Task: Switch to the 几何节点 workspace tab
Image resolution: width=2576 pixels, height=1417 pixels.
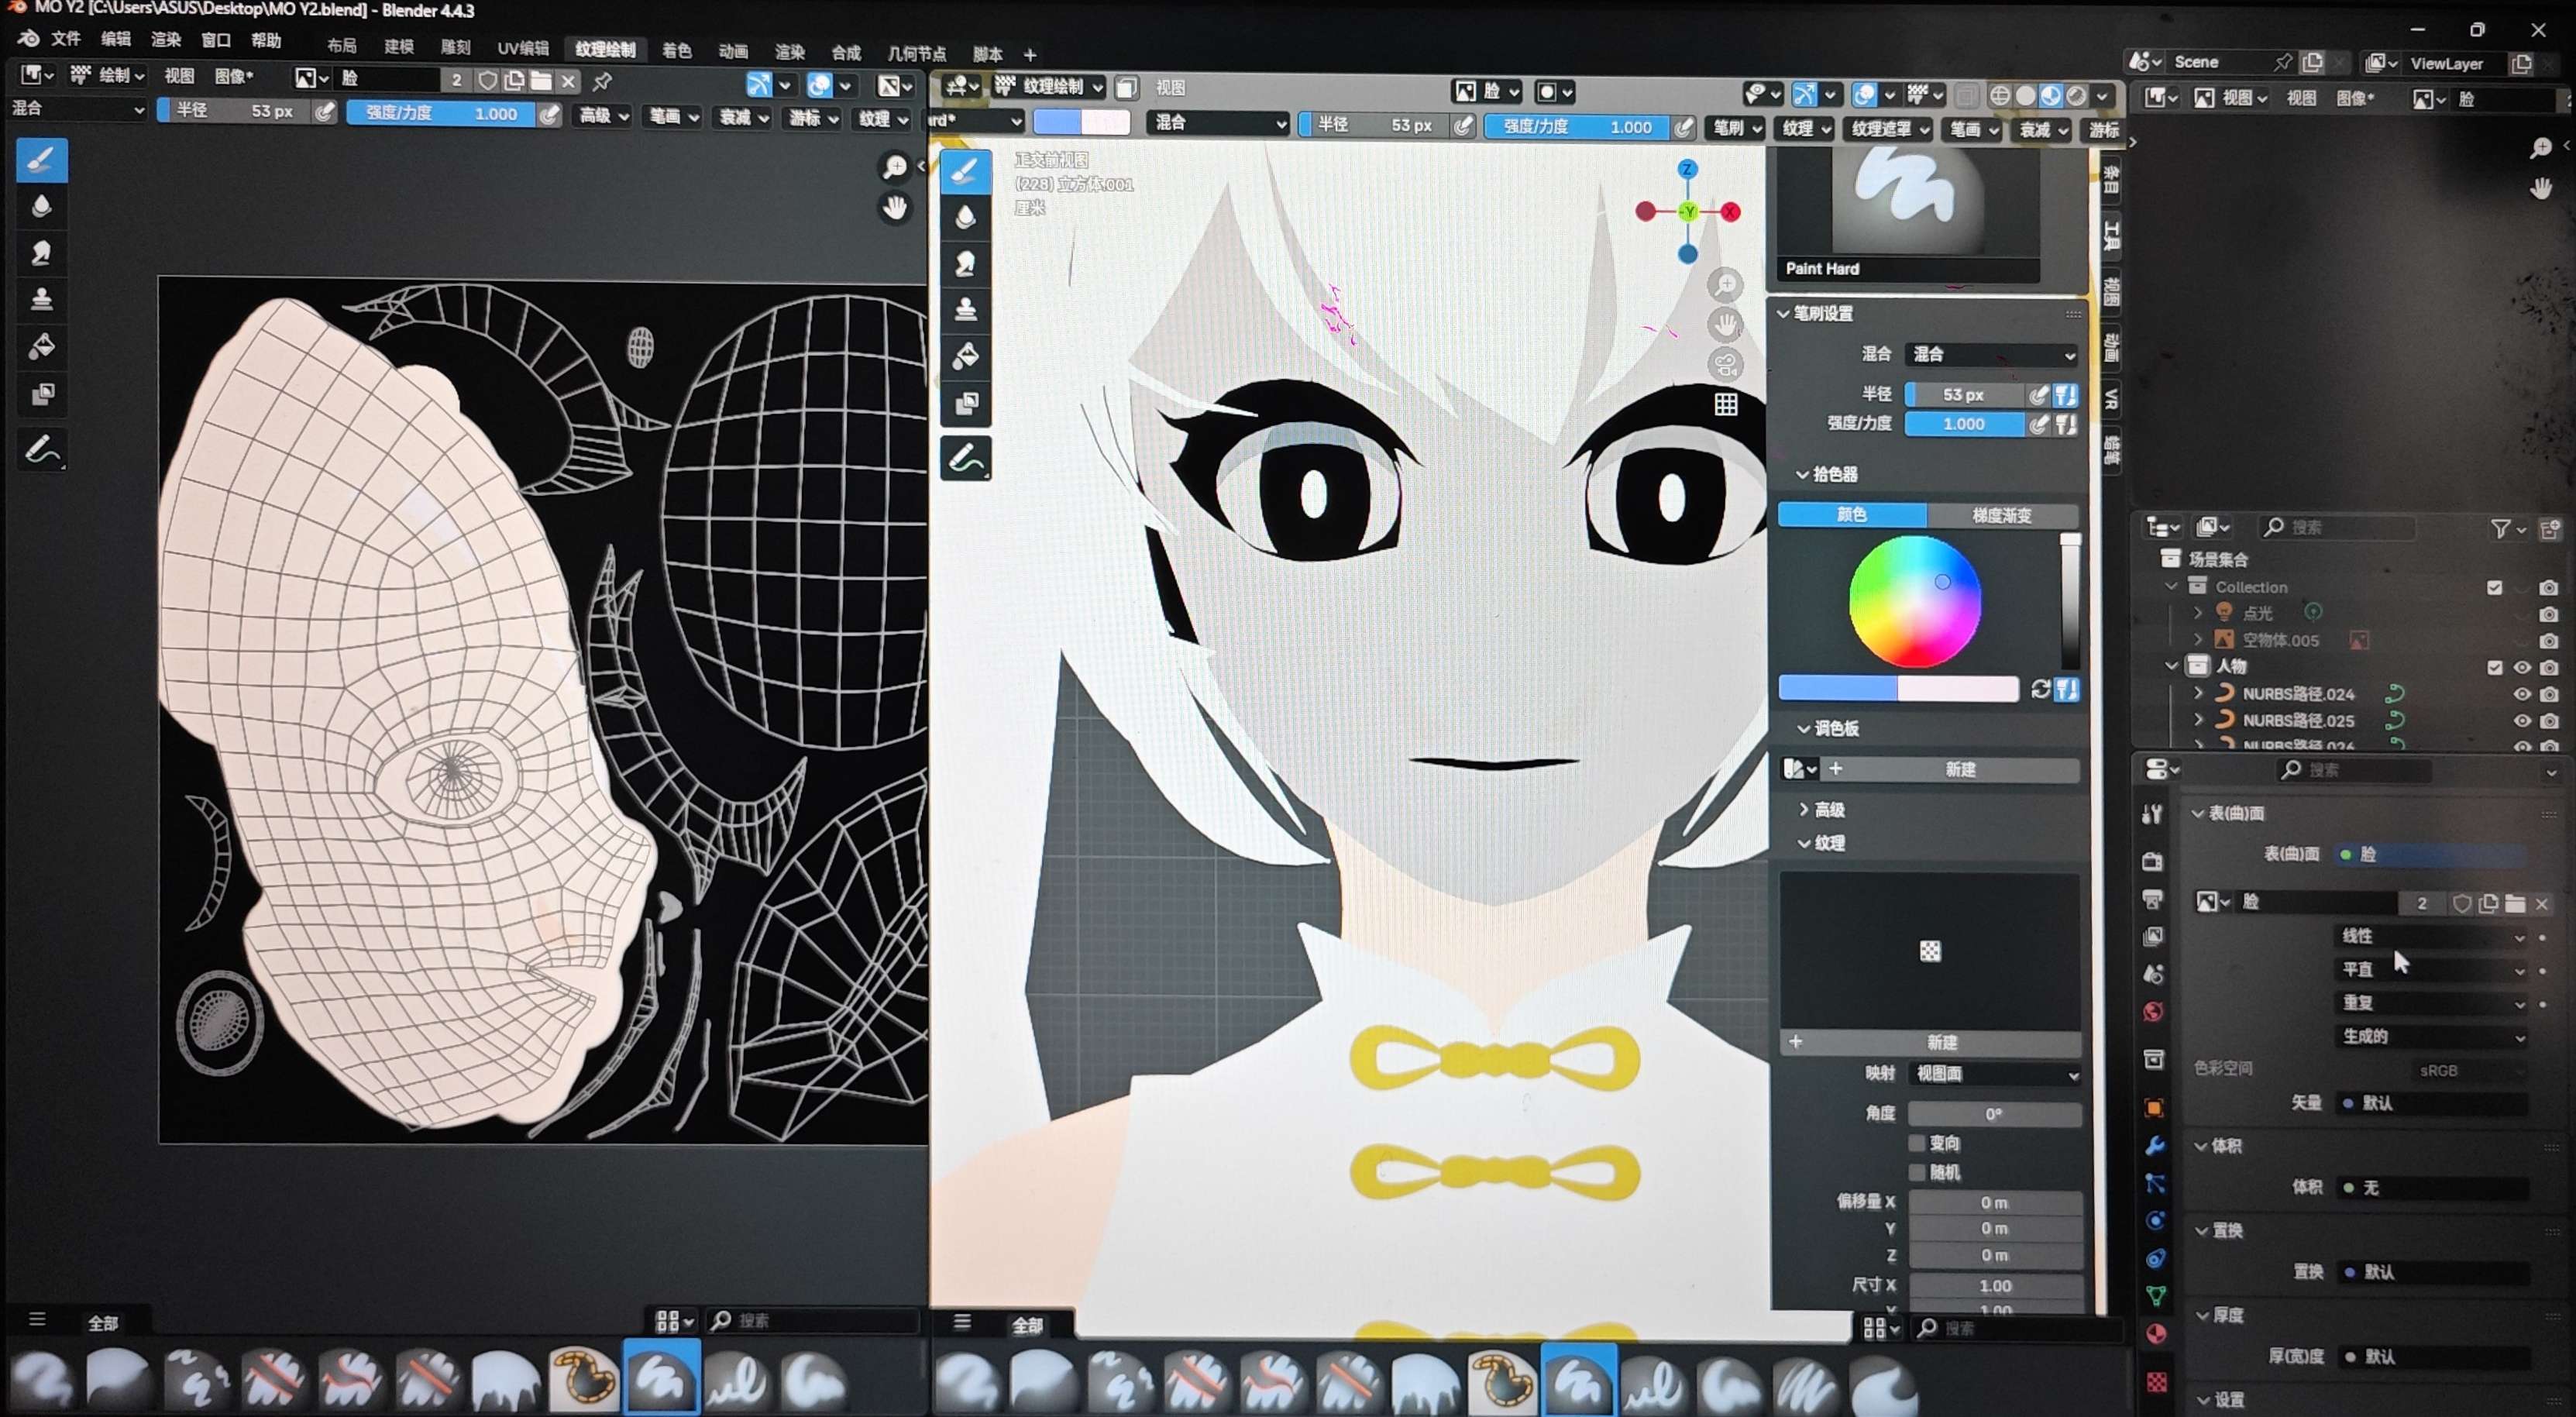Action: [x=916, y=53]
